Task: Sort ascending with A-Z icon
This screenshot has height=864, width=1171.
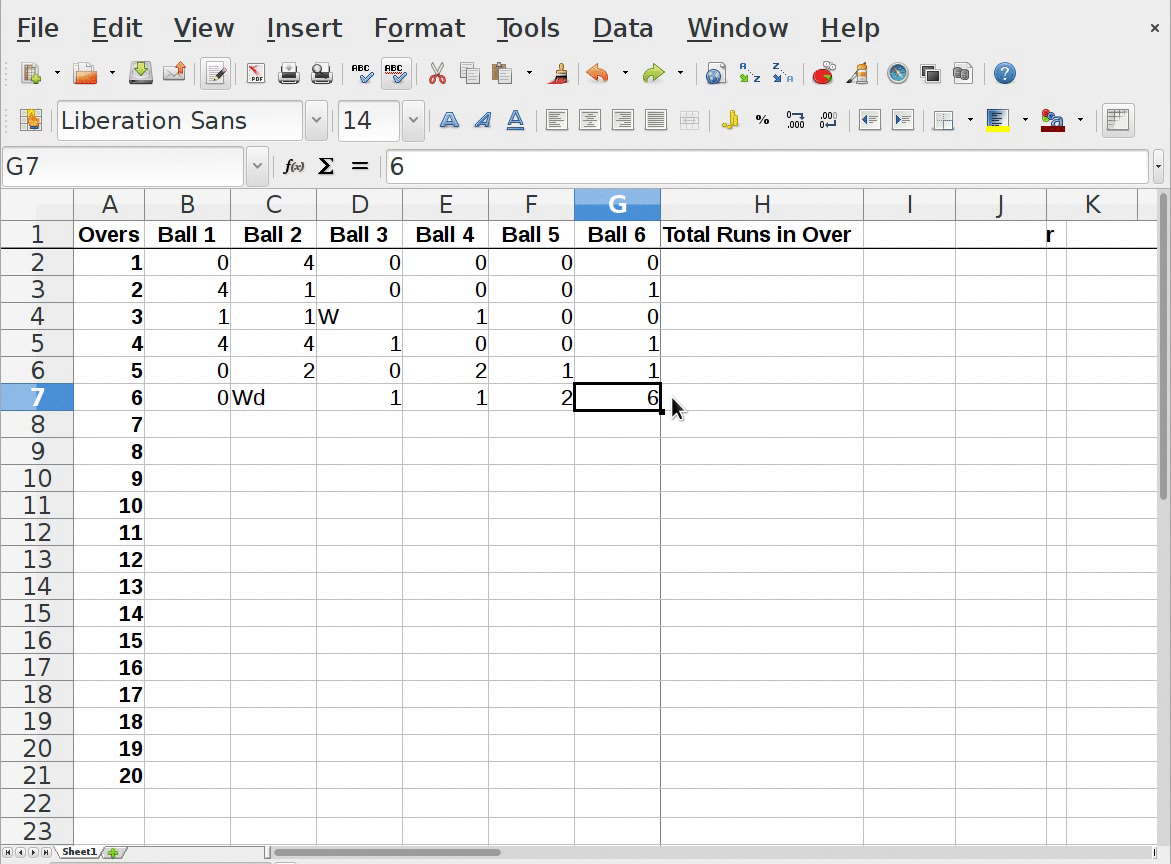Action: click(749, 73)
